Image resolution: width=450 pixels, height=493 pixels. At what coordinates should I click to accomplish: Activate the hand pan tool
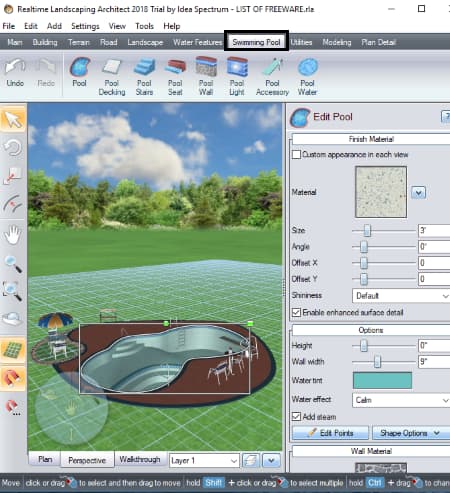click(x=13, y=235)
